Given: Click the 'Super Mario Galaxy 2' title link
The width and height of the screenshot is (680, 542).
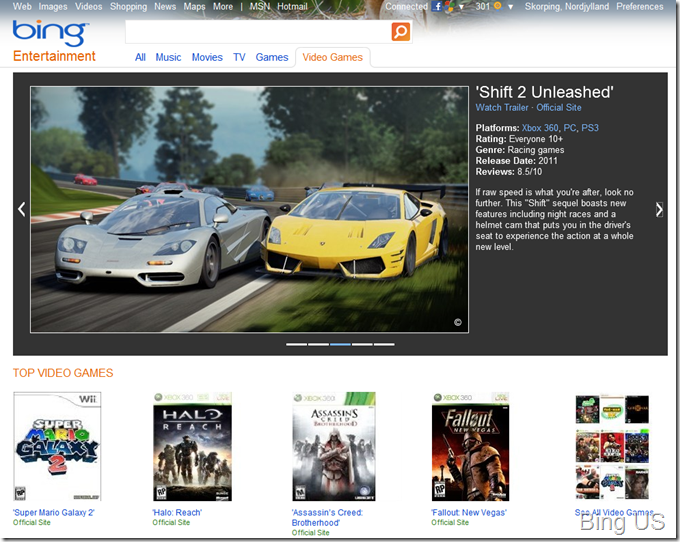Looking at the screenshot, I should pyautogui.click(x=54, y=513).
